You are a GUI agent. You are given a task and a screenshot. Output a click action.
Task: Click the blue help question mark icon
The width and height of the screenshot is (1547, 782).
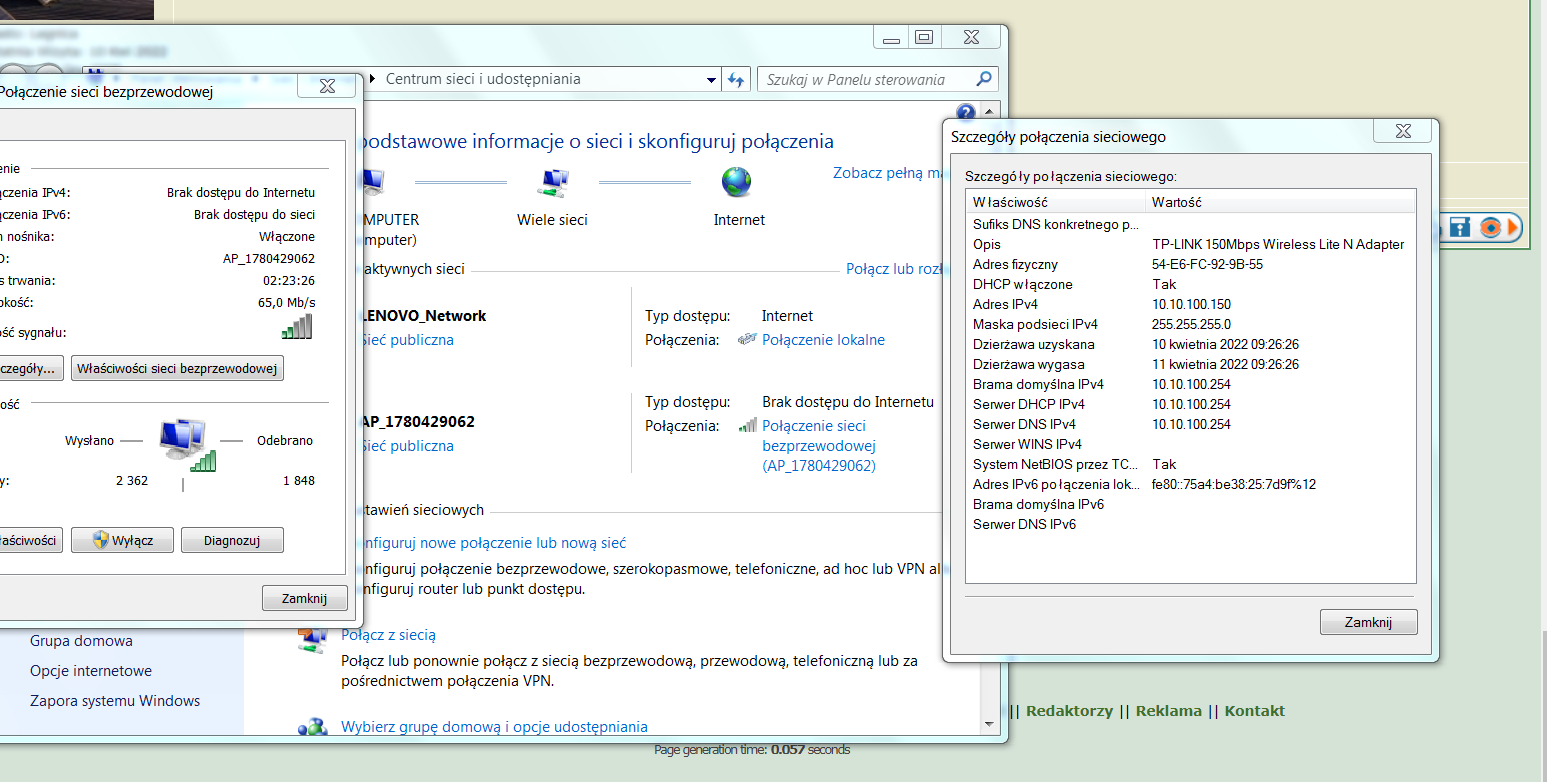coord(965,112)
